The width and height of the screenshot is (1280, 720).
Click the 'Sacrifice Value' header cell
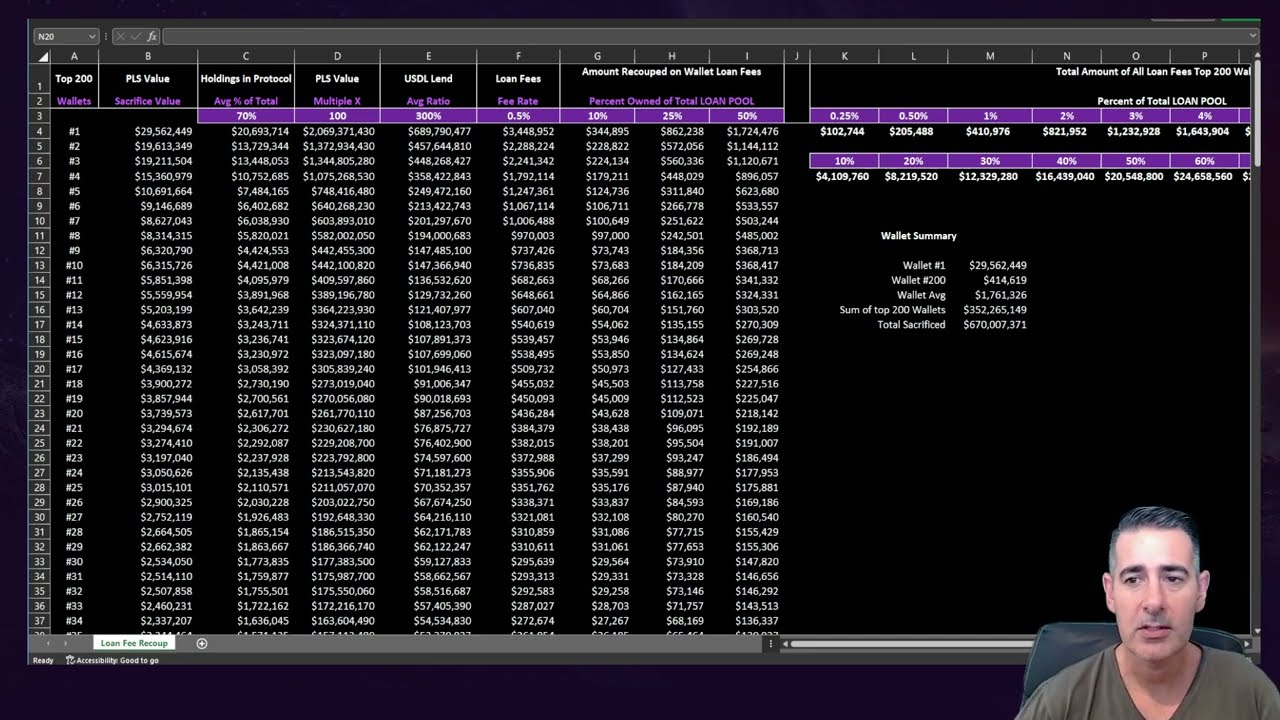[x=148, y=101]
